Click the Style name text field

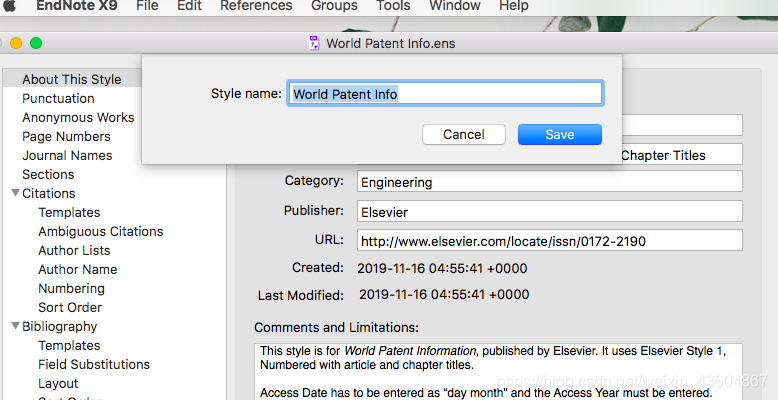point(445,93)
